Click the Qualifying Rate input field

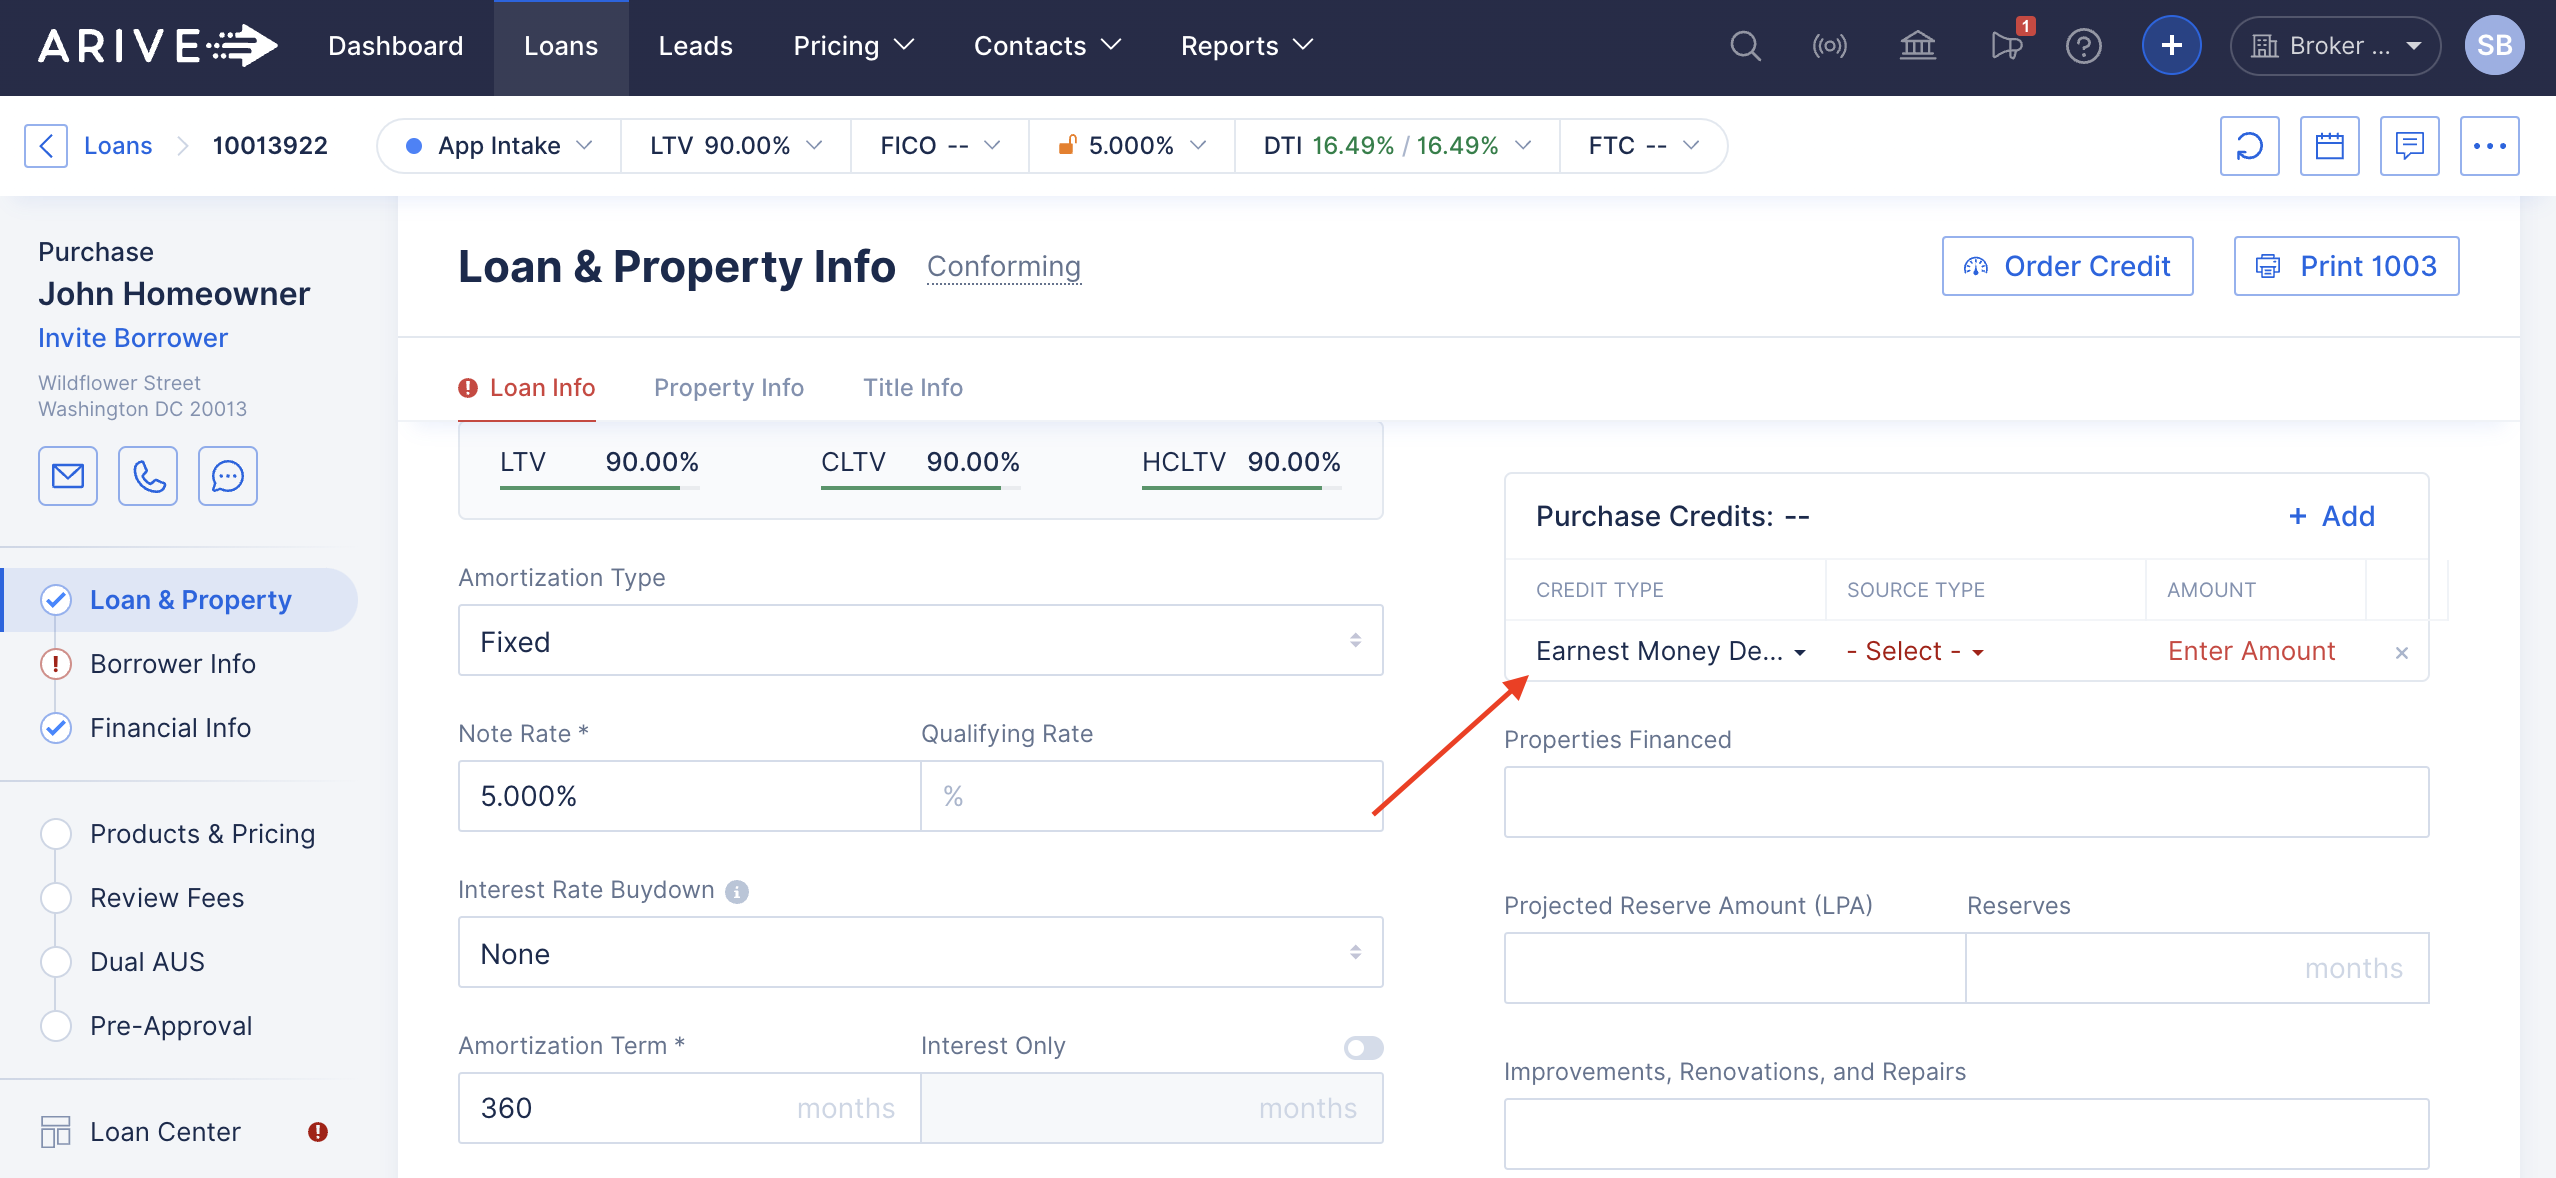pyautogui.click(x=1151, y=796)
